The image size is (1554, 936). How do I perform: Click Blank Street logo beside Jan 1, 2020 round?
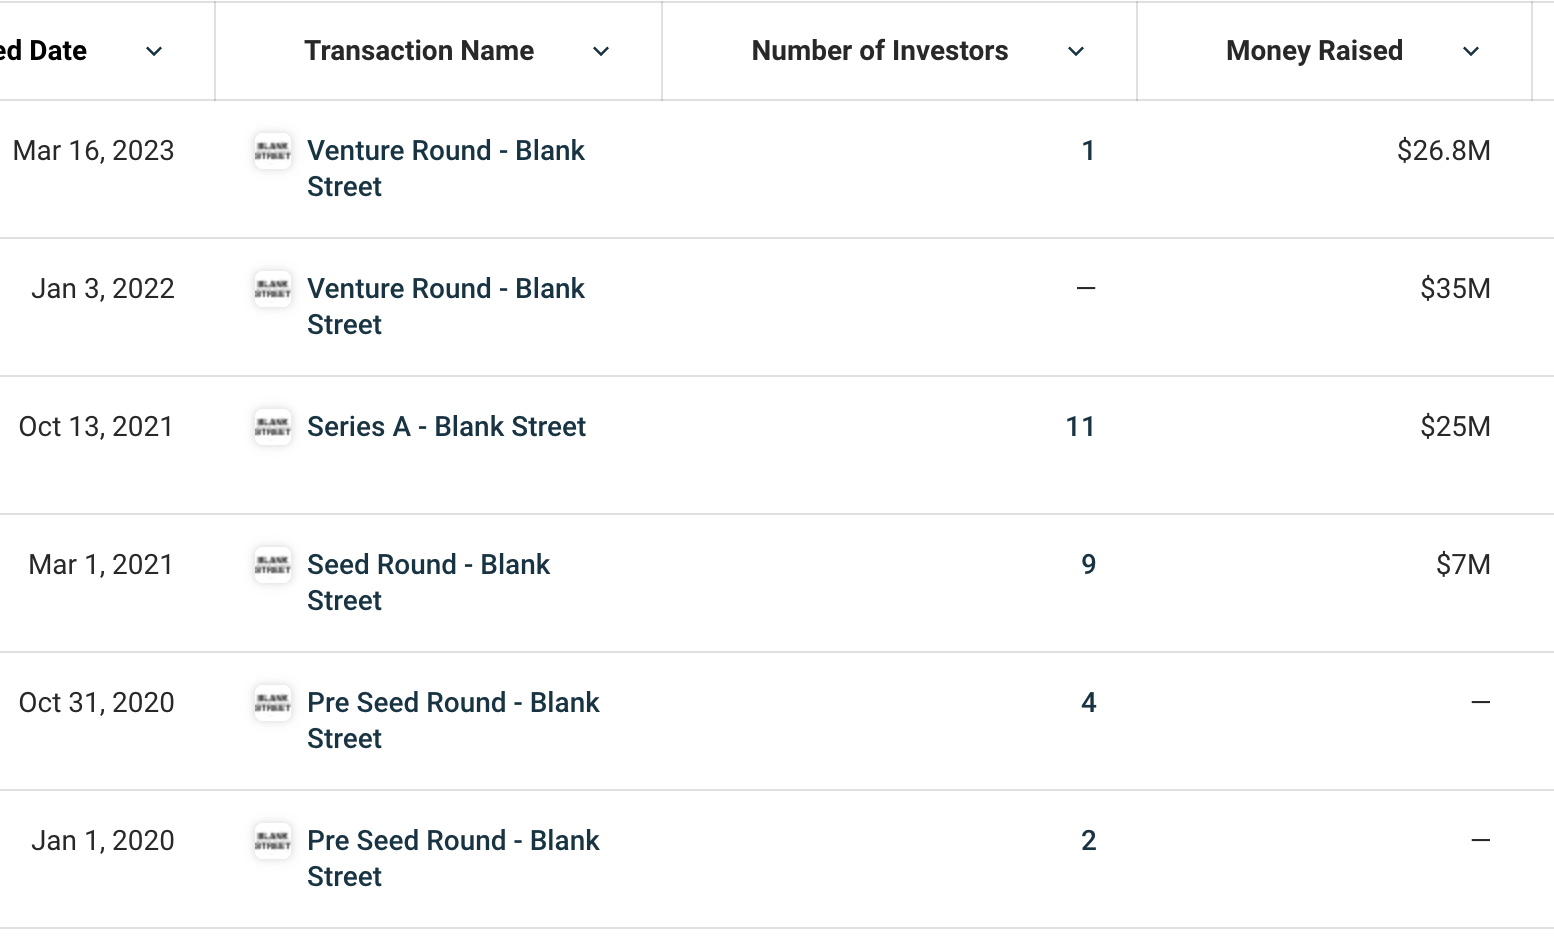tap(273, 841)
